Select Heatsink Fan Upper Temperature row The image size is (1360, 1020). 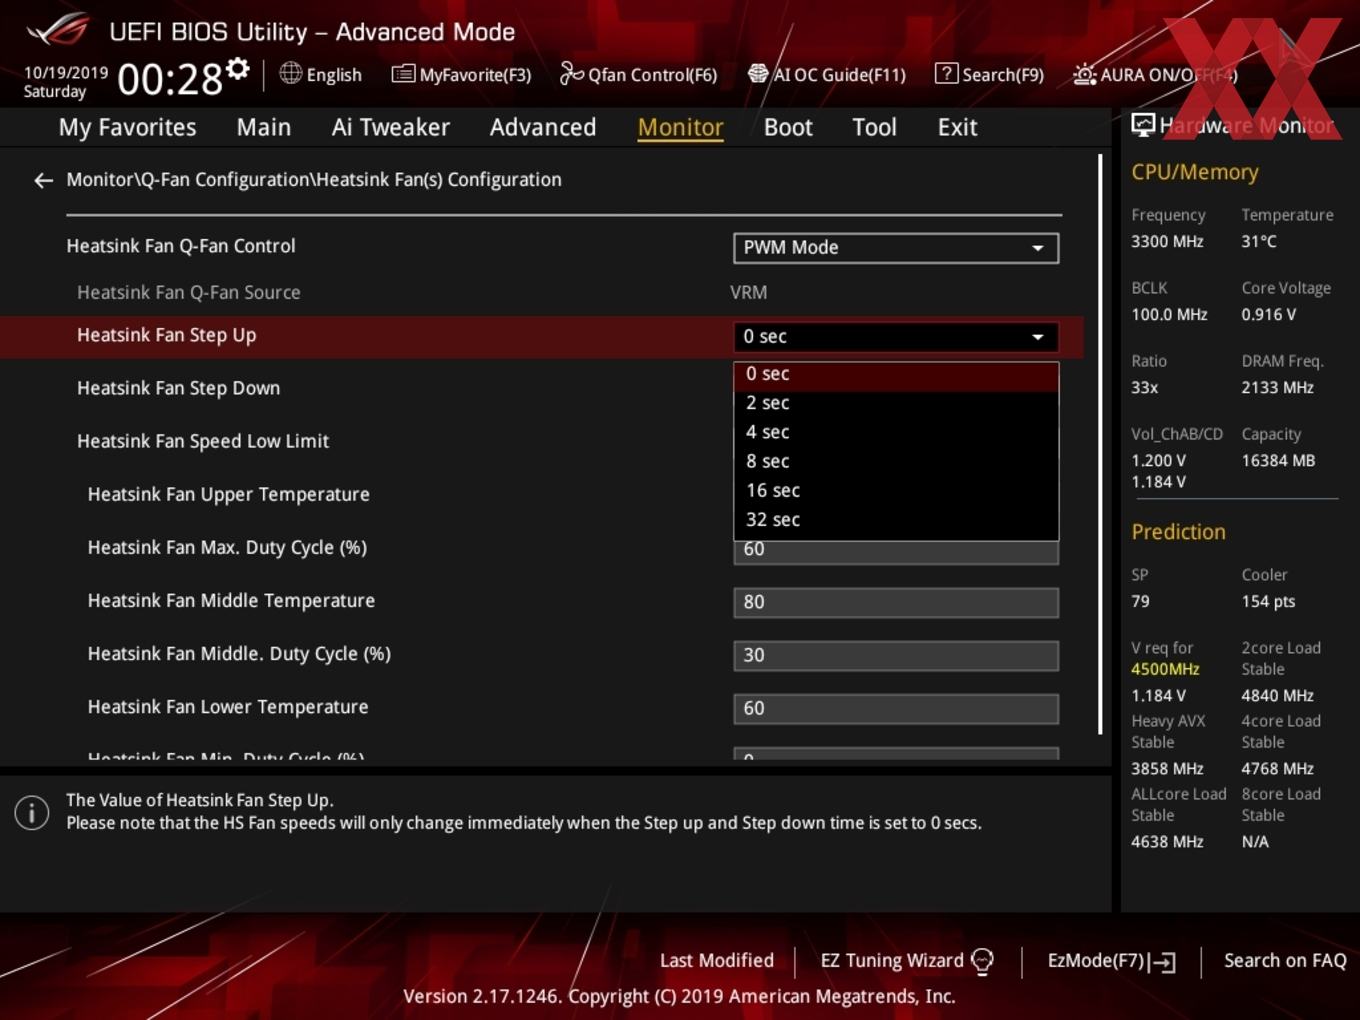tap(228, 494)
